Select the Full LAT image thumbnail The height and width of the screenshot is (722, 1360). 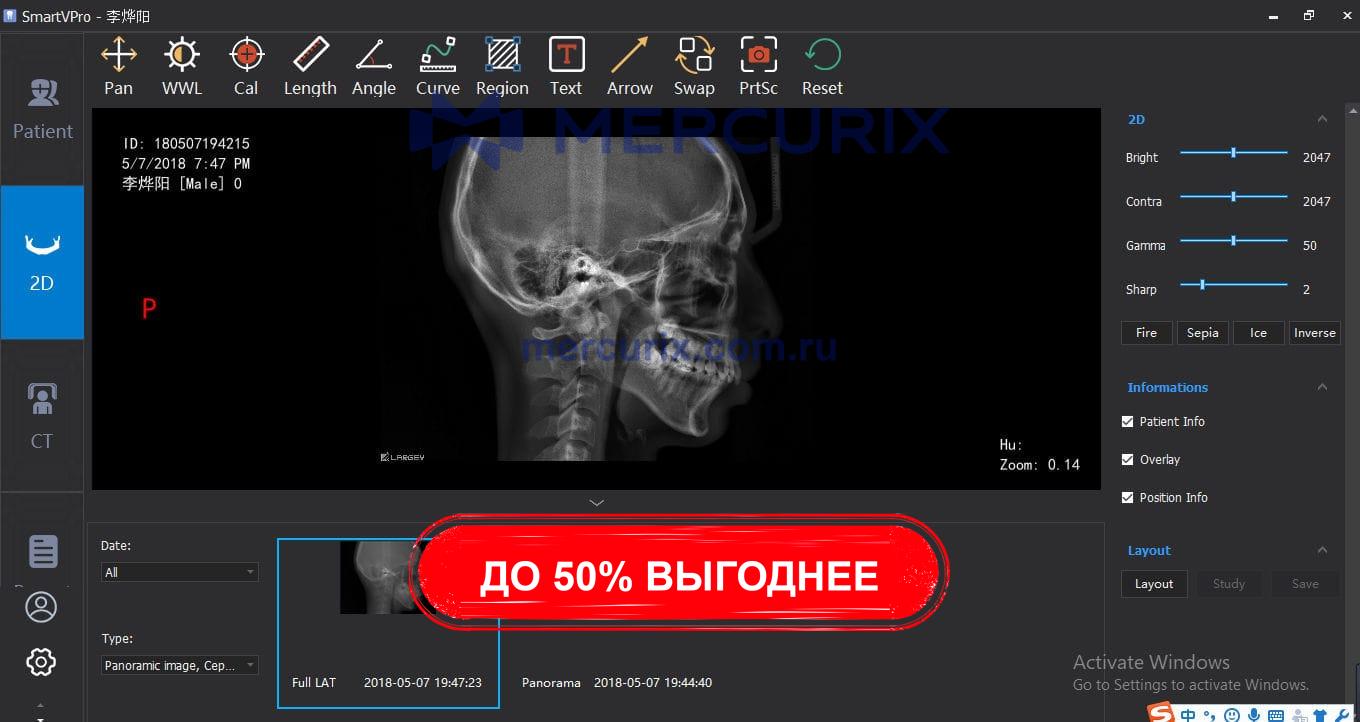[x=388, y=622]
